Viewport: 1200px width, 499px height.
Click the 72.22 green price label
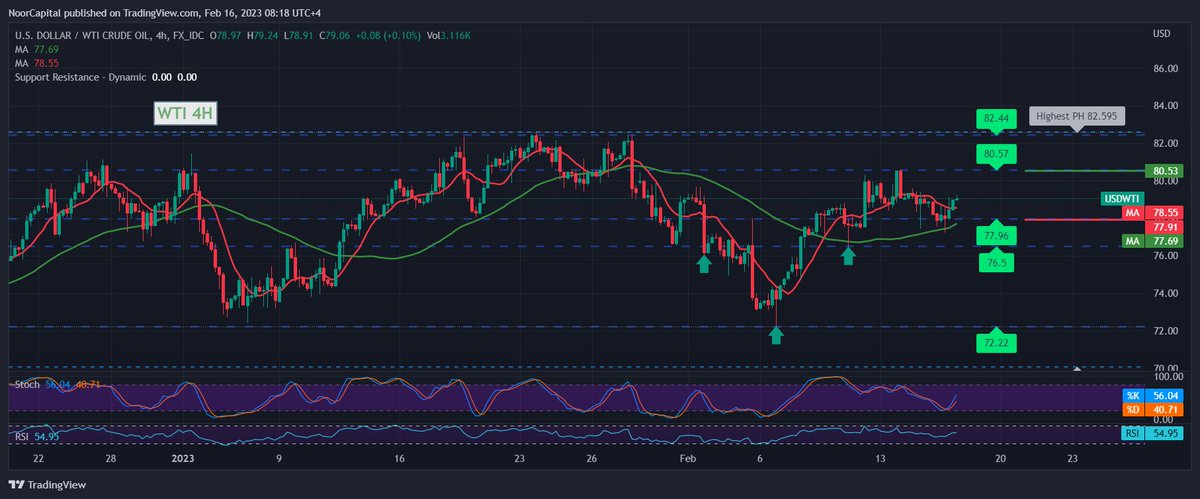(996, 341)
